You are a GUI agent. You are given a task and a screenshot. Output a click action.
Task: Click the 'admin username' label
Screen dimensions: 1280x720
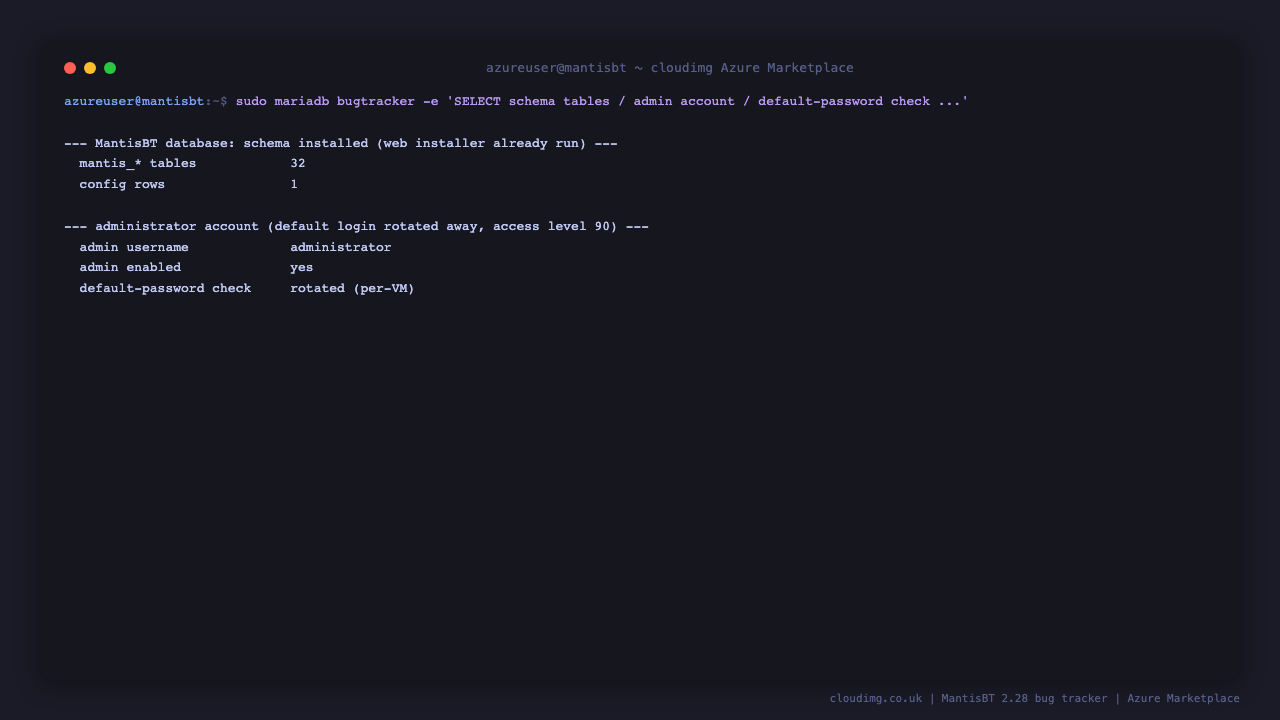tap(134, 247)
